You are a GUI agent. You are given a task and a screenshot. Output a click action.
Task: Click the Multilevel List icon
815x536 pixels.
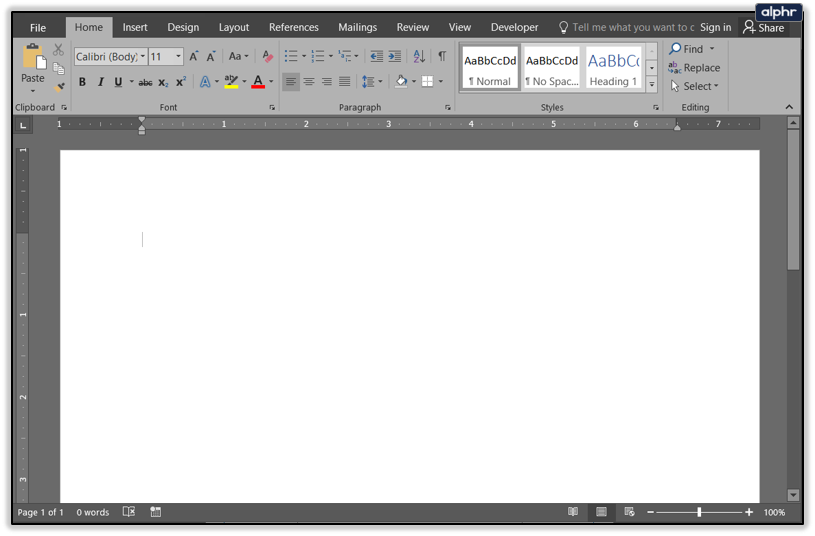345,56
